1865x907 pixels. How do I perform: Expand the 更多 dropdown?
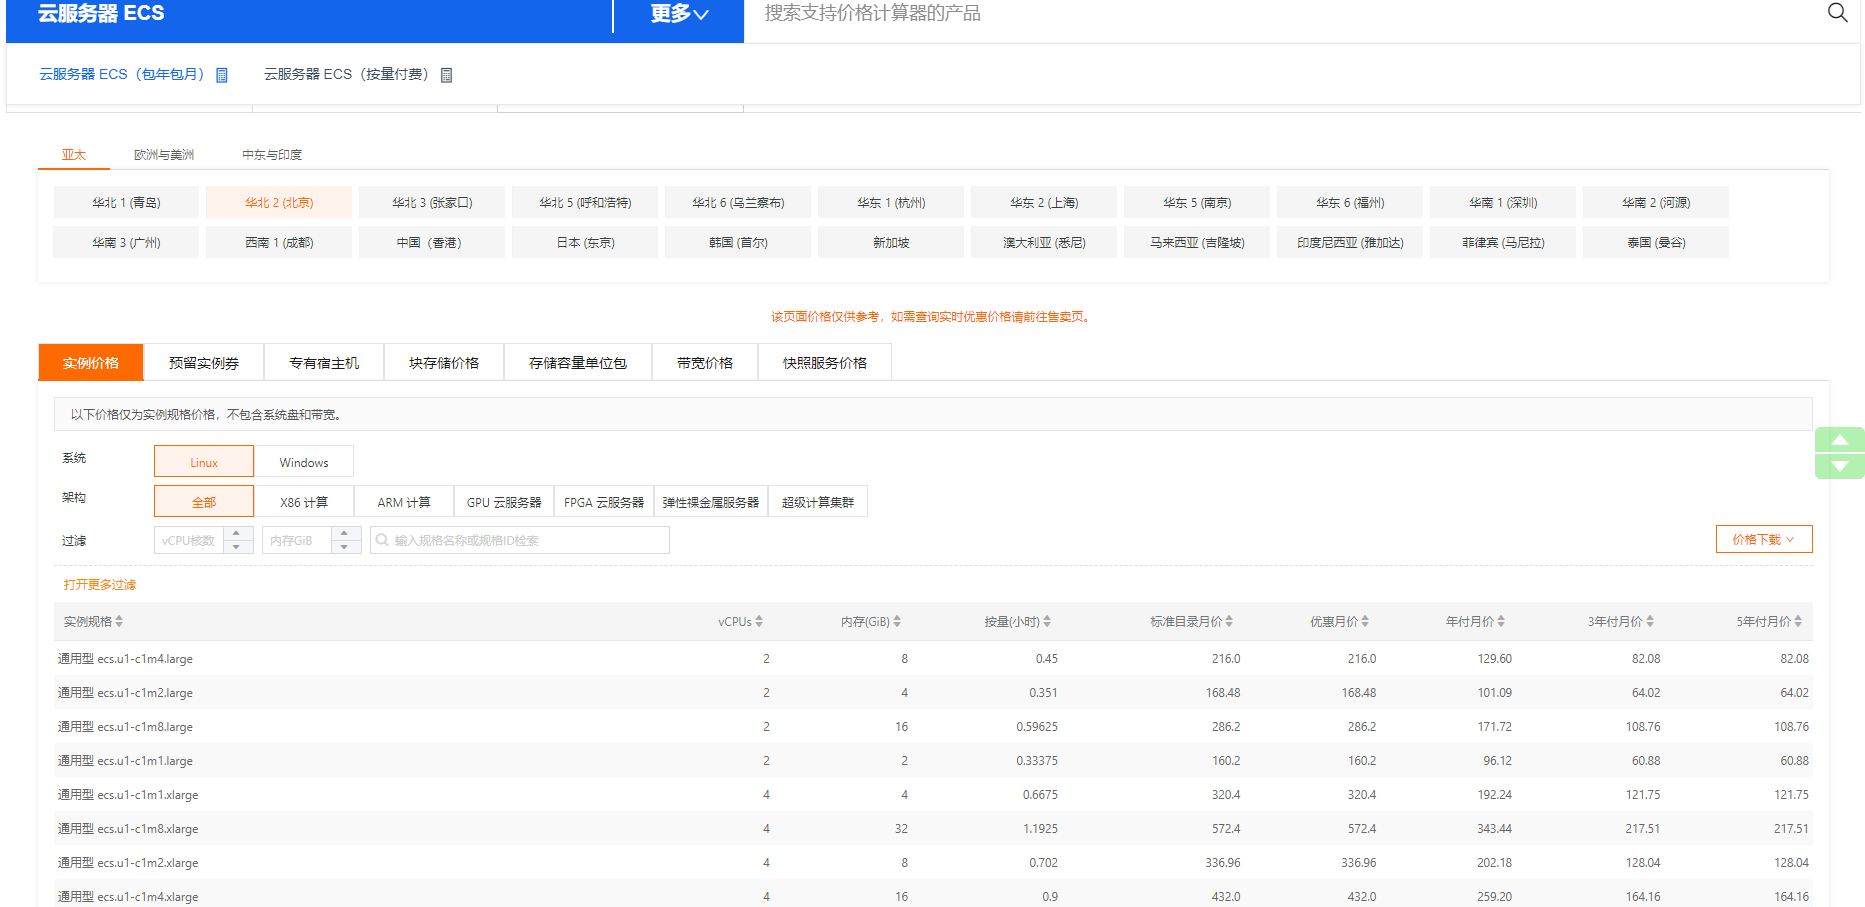click(679, 14)
